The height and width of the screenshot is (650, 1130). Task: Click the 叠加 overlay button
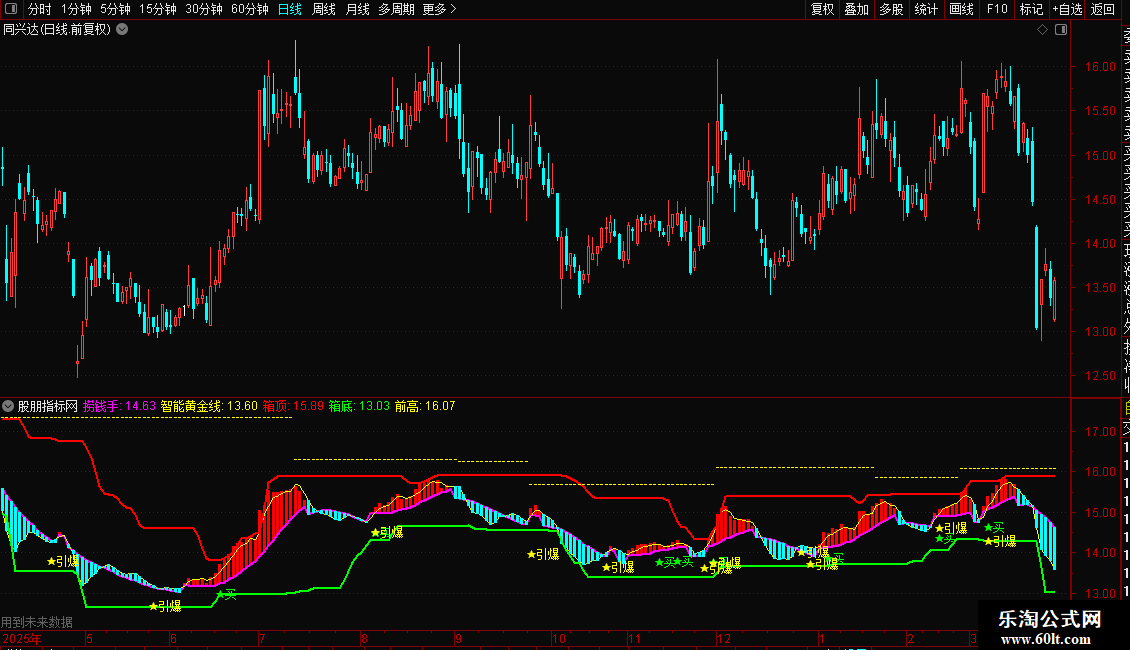point(857,9)
